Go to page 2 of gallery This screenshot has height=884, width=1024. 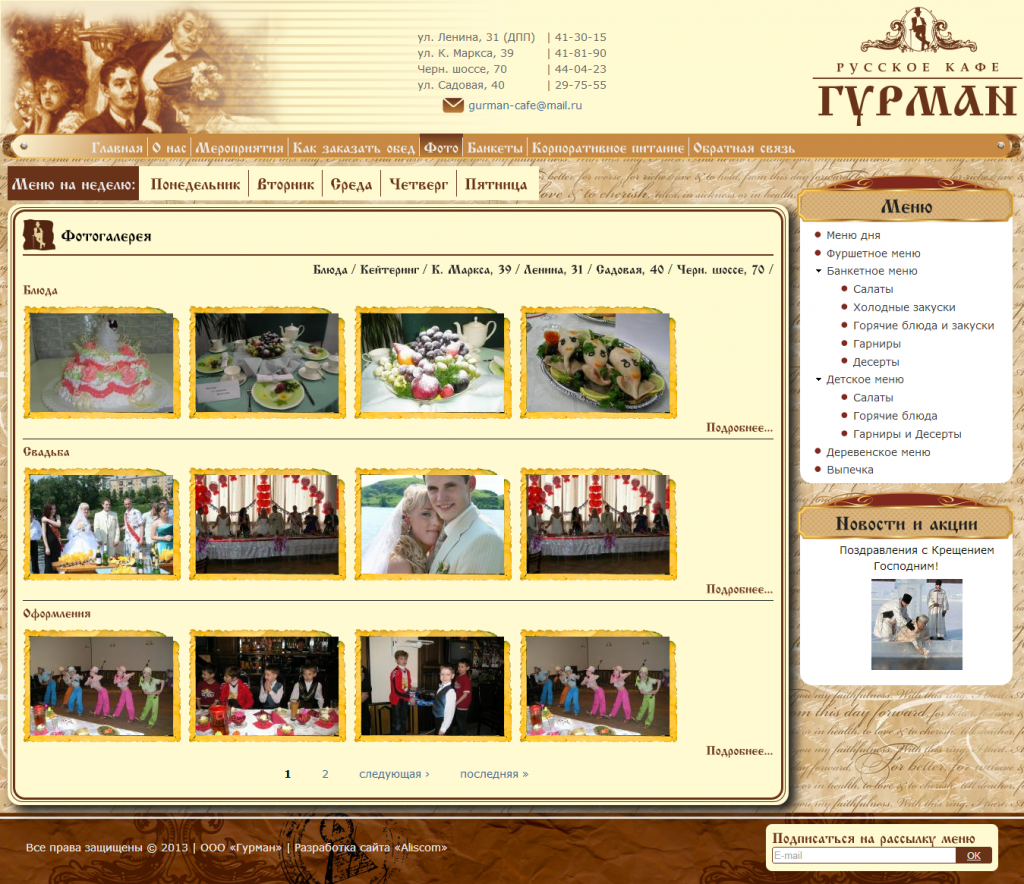[x=325, y=774]
